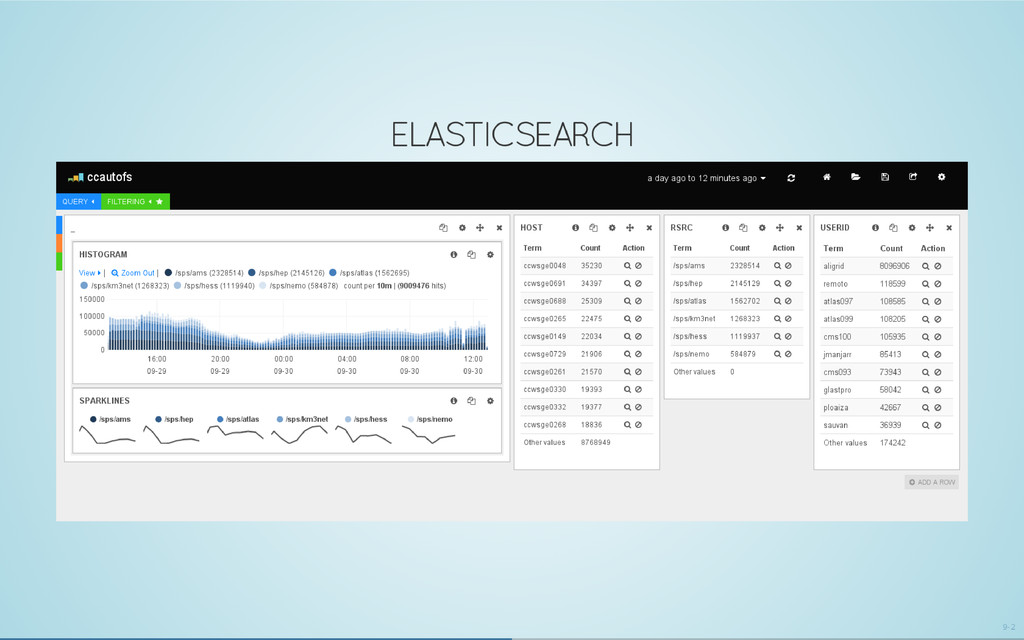Exclude /sps/hep in RSRC table
The image size is (1024, 640).
click(788, 283)
